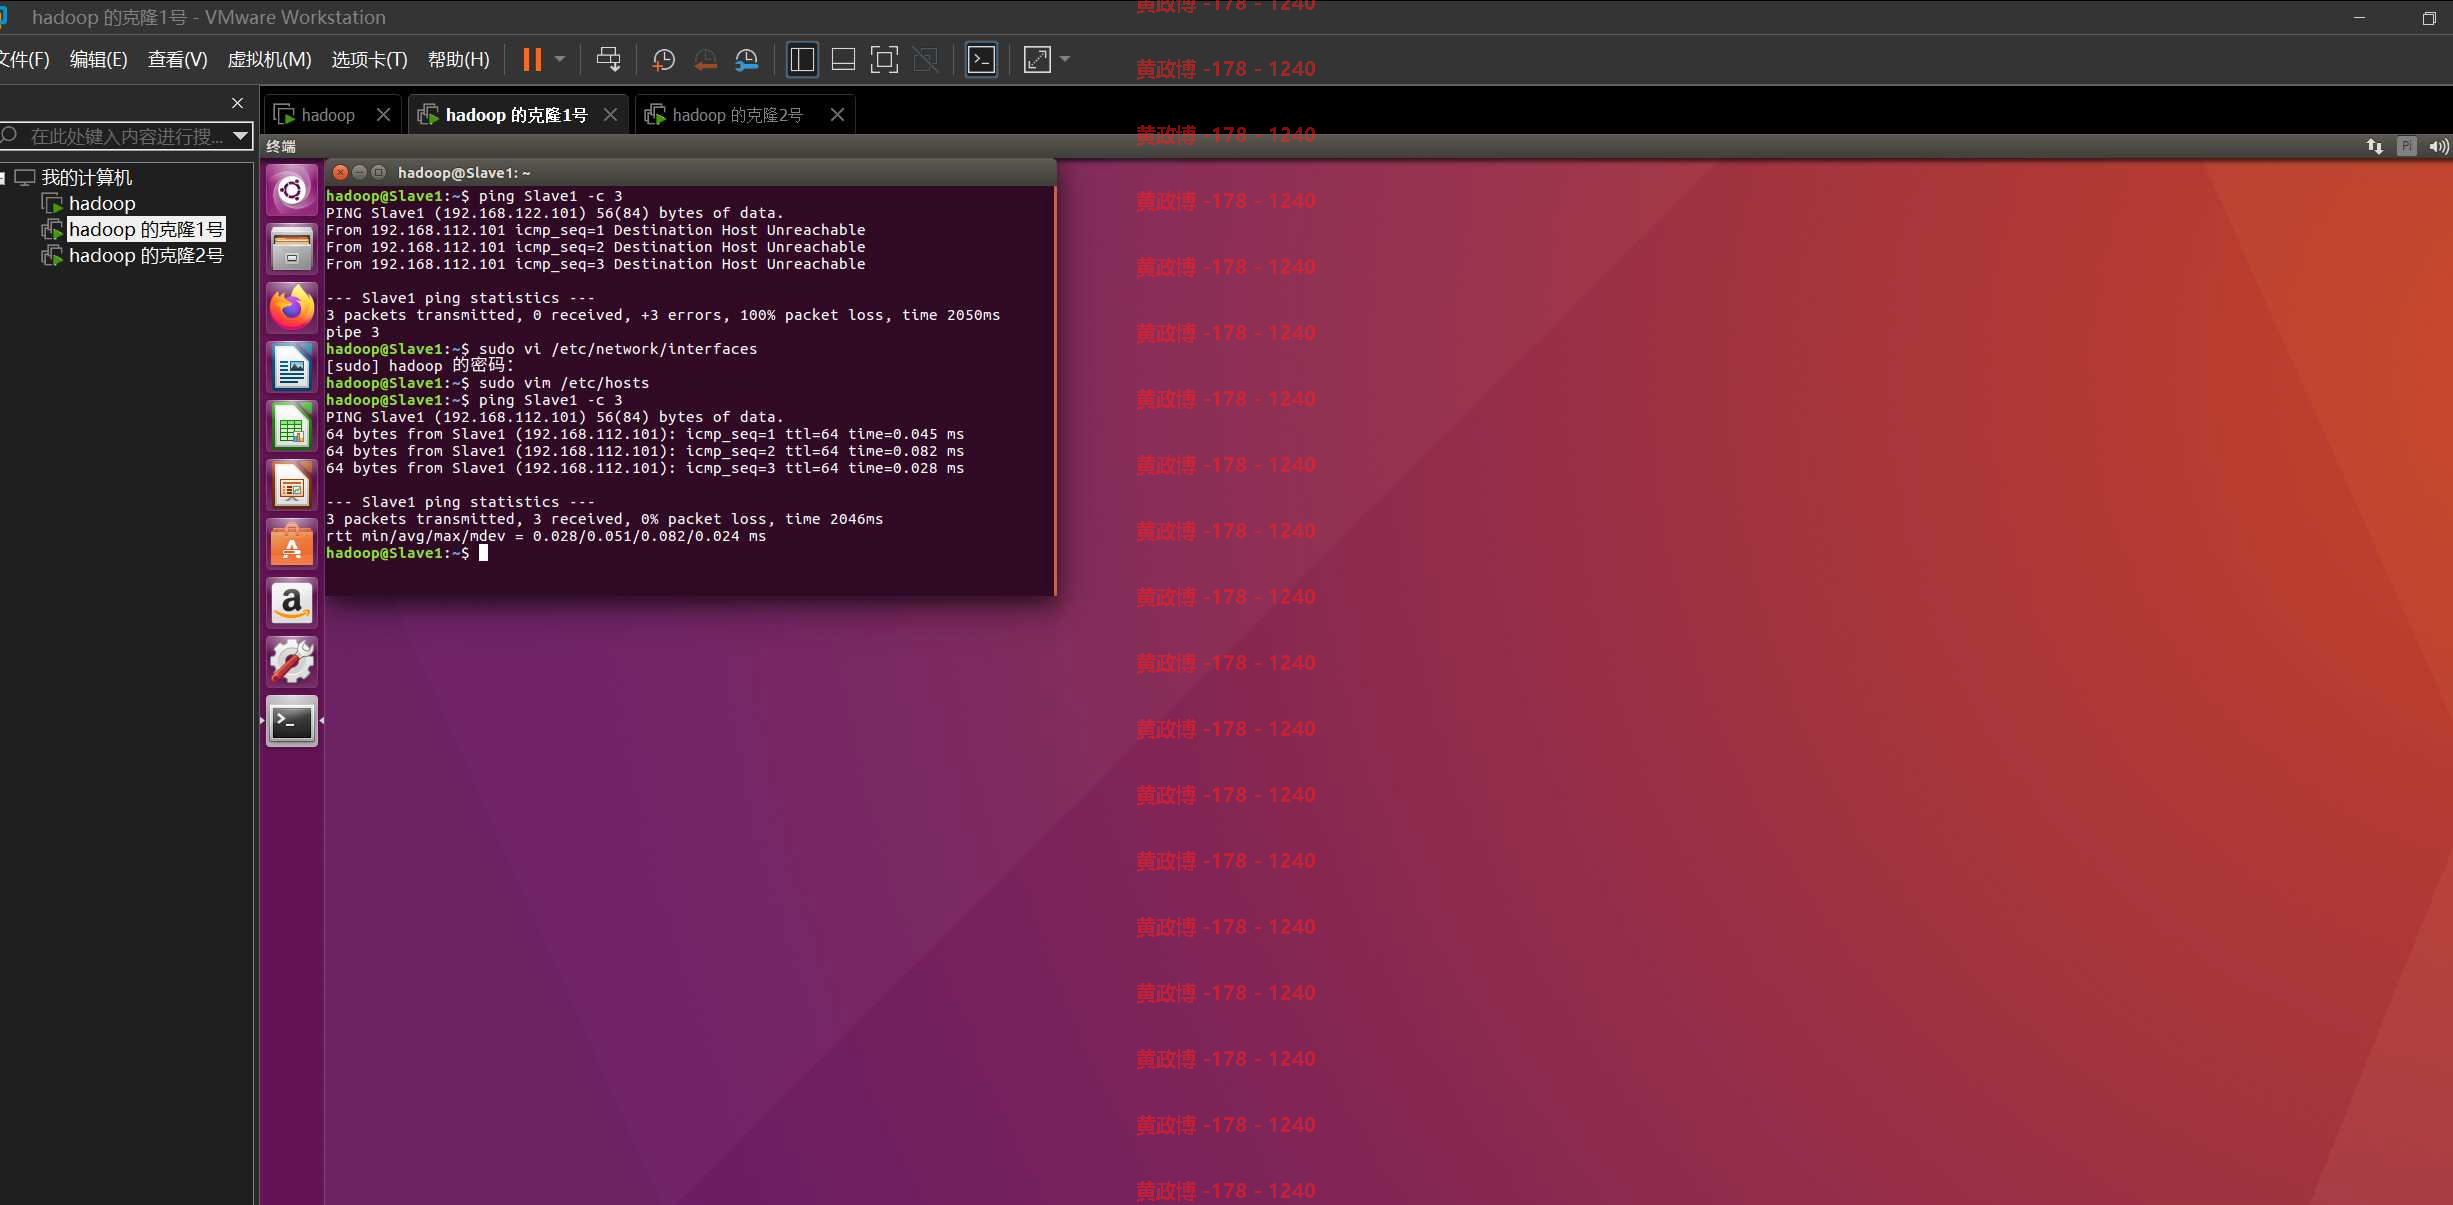Minimize the hadoop@Slave1 terminal window

[359, 172]
